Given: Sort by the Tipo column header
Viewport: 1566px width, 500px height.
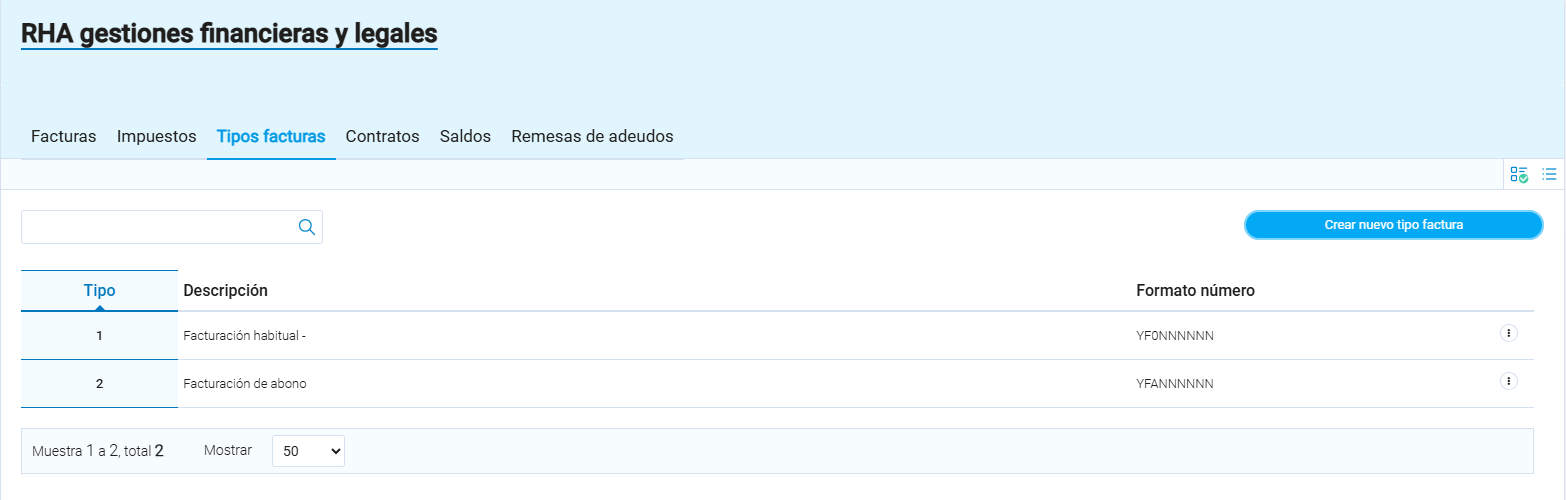Looking at the screenshot, I should (99, 291).
